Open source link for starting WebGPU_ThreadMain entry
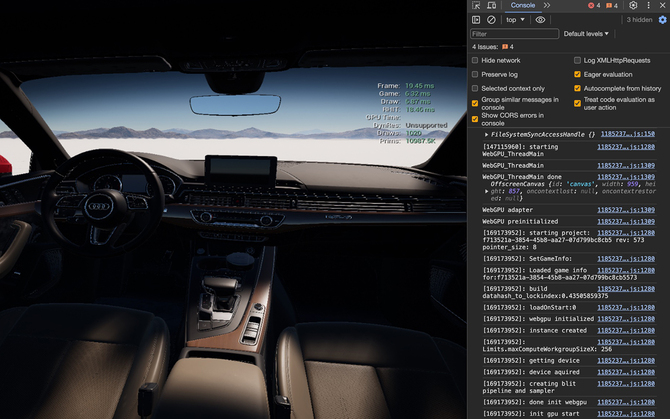The width and height of the screenshot is (670, 419). click(626, 147)
